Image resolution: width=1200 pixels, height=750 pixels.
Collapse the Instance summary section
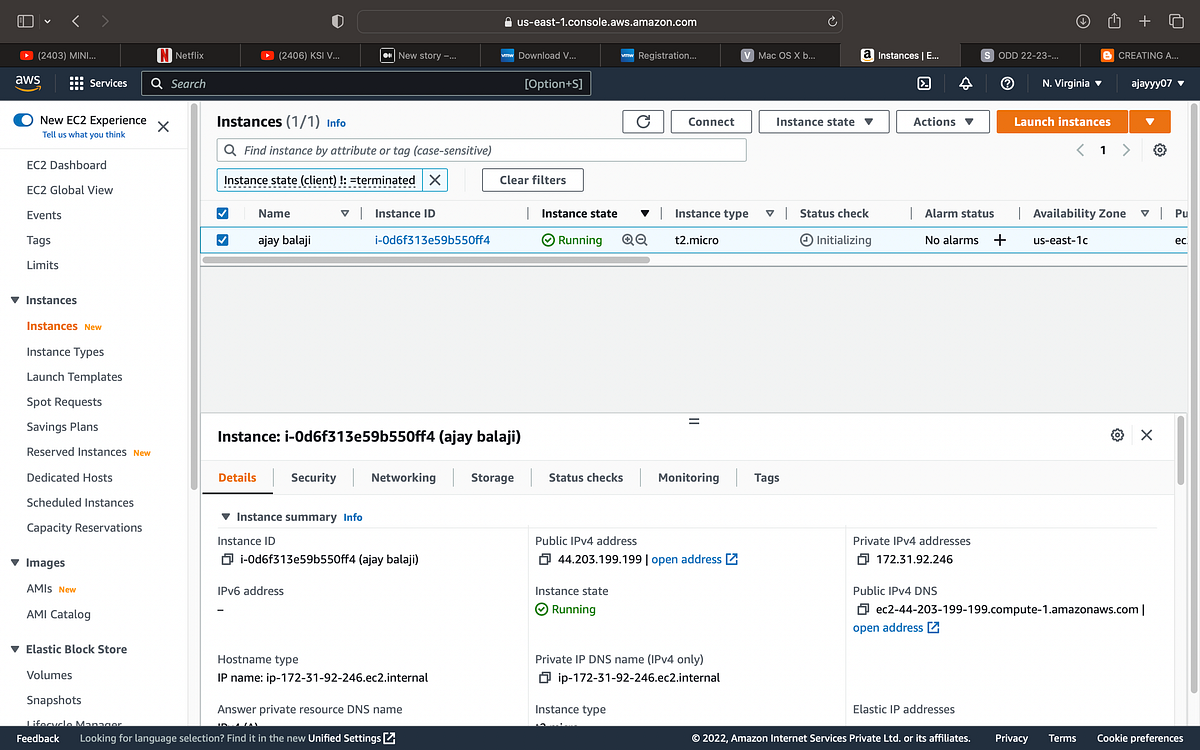(x=226, y=516)
